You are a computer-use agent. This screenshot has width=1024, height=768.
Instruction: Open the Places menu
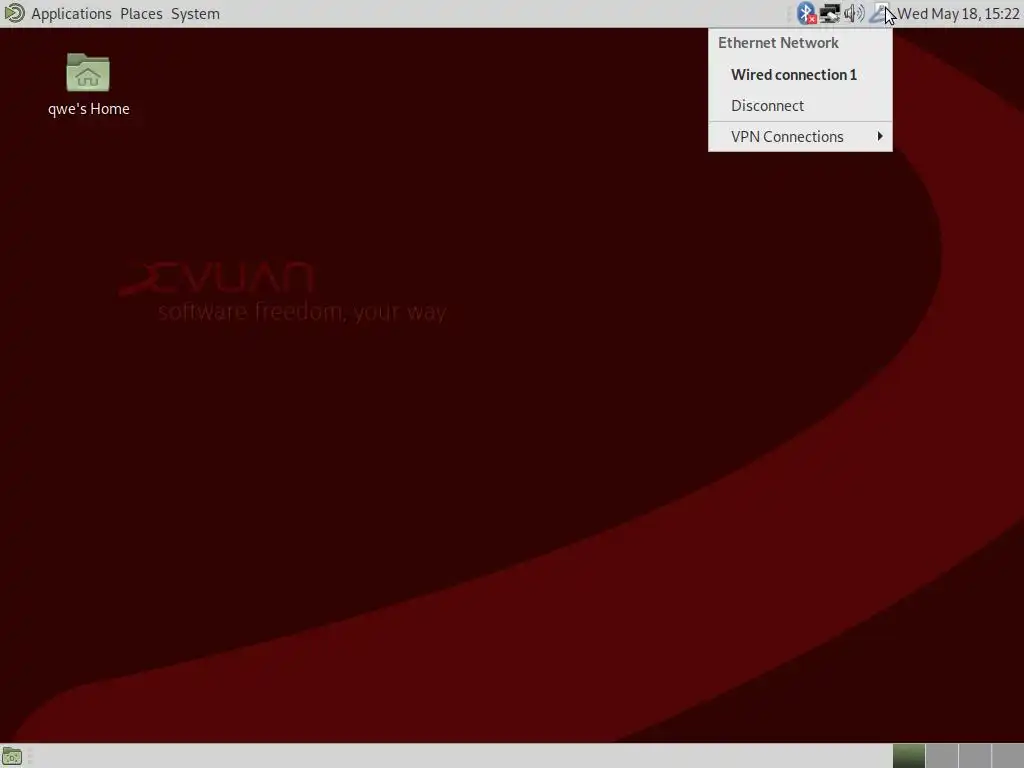click(141, 14)
